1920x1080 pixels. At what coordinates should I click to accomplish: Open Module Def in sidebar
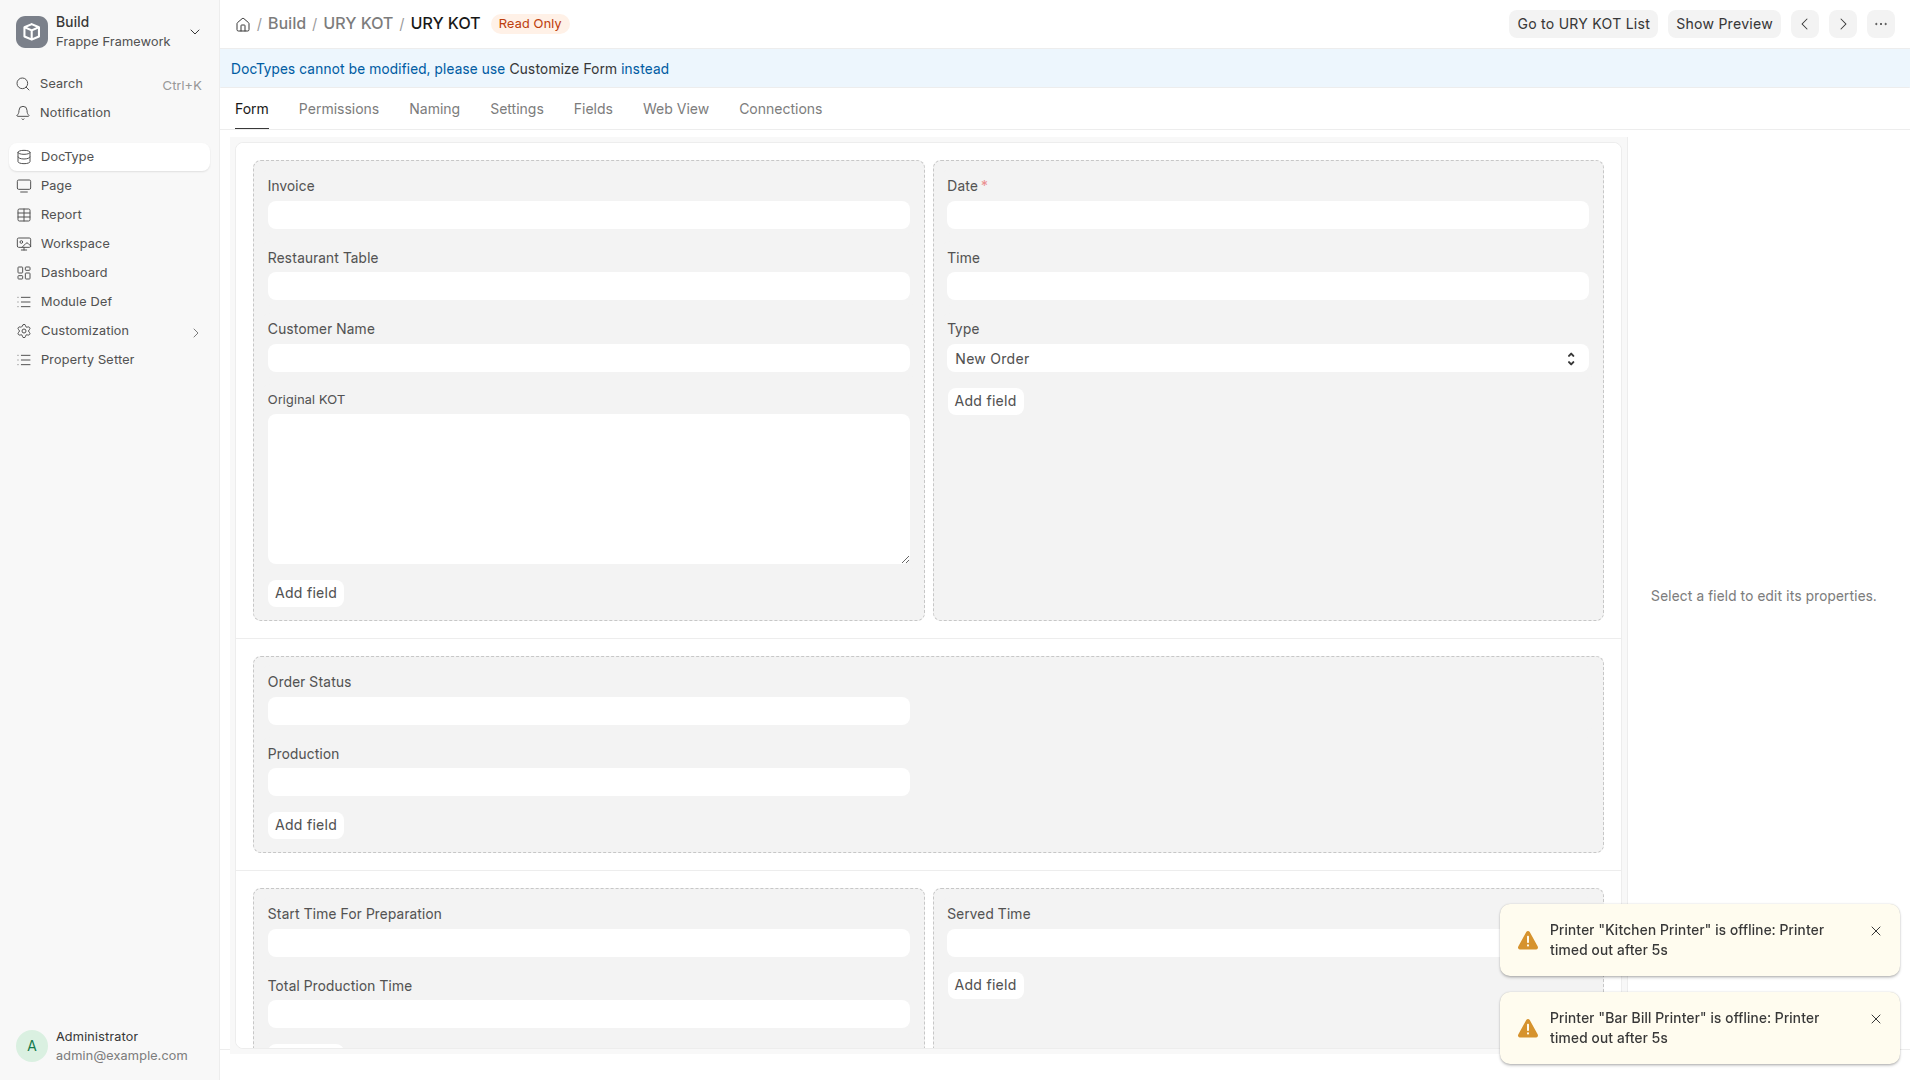[109, 302]
